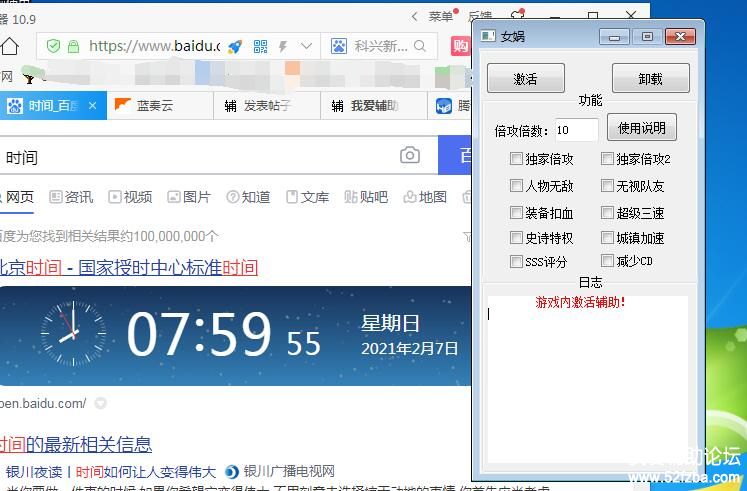Click the 2021年2月7日 date text
The image size is (747, 491).
click(x=409, y=349)
